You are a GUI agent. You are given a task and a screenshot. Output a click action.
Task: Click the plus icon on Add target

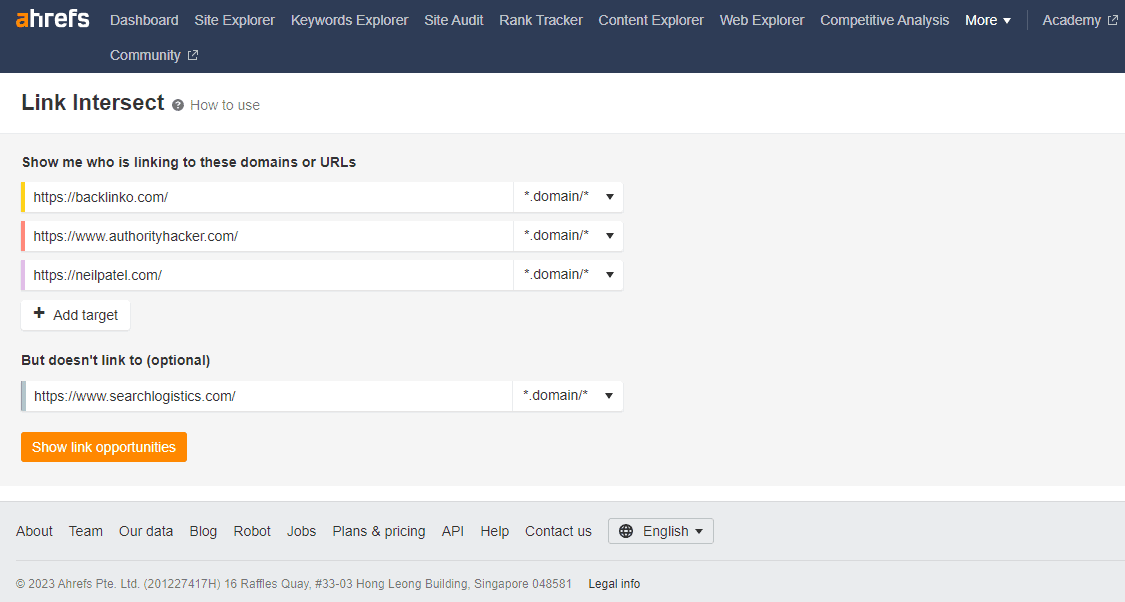click(x=39, y=314)
